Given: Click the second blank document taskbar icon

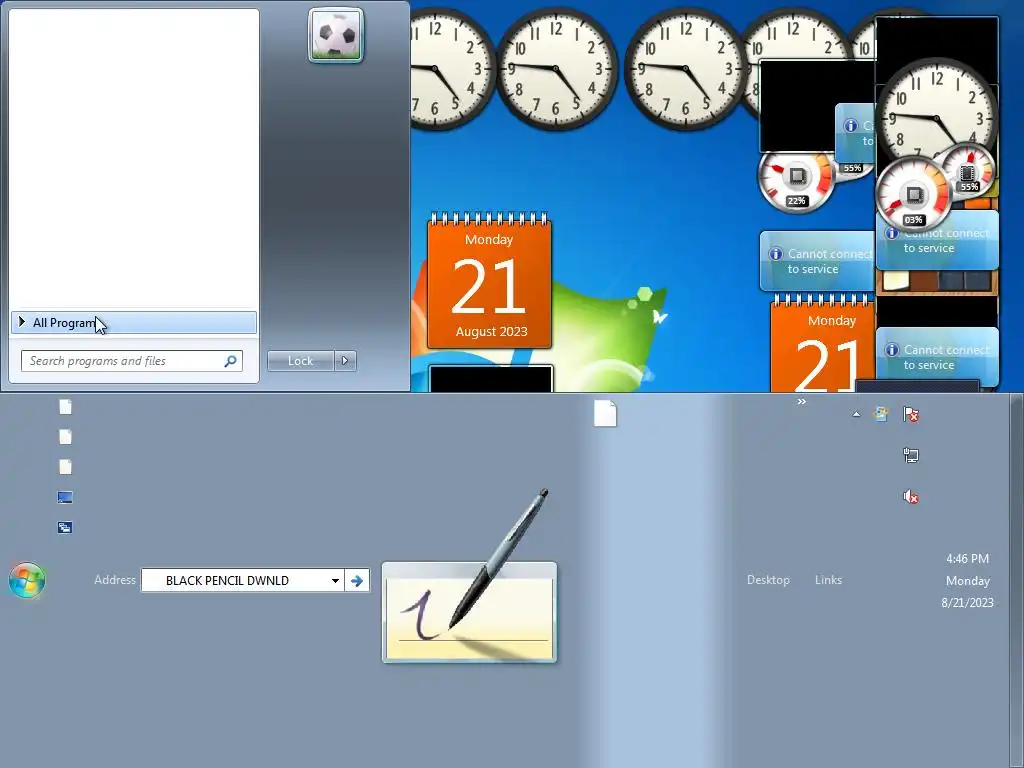Looking at the screenshot, I should tap(65, 437).
